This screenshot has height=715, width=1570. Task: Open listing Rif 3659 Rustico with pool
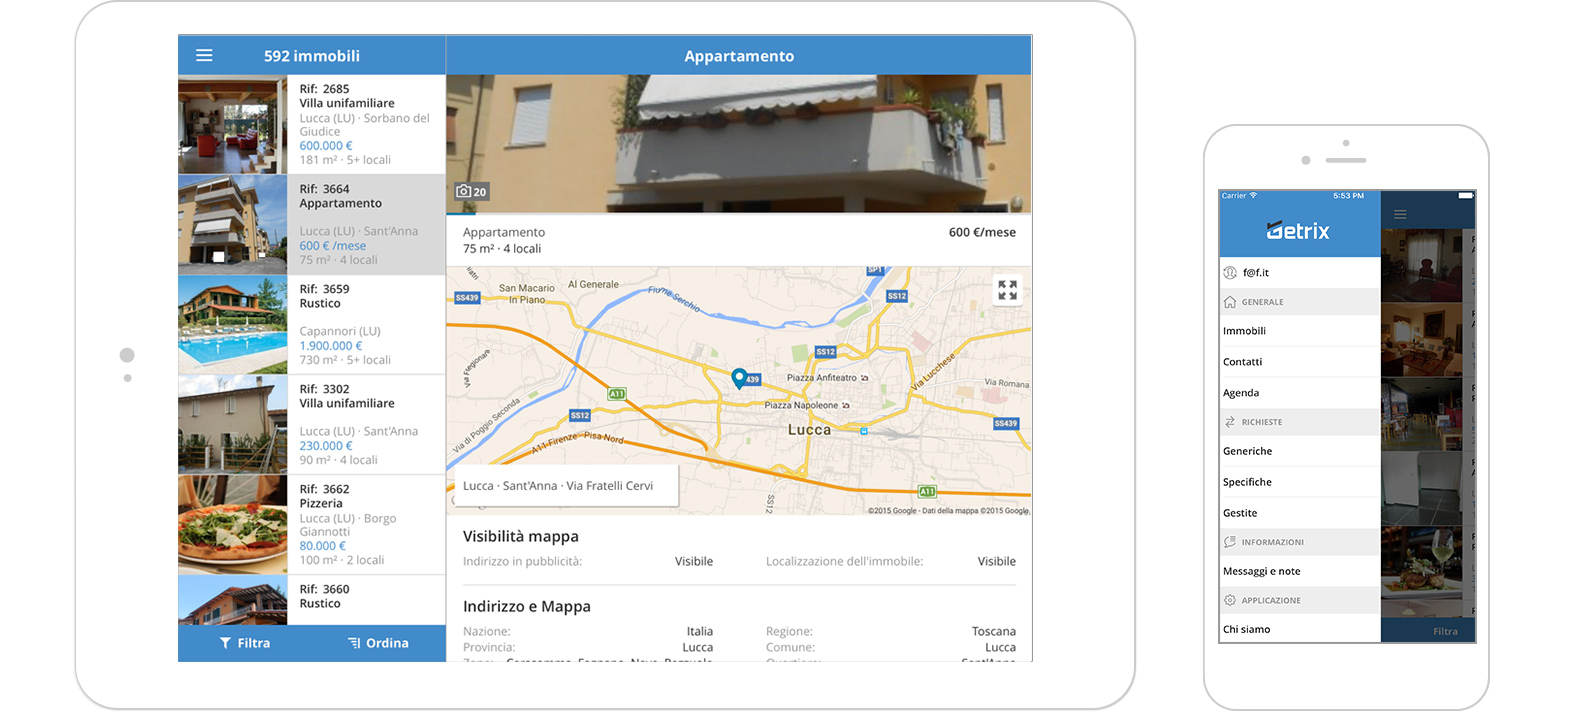(311, 325)
